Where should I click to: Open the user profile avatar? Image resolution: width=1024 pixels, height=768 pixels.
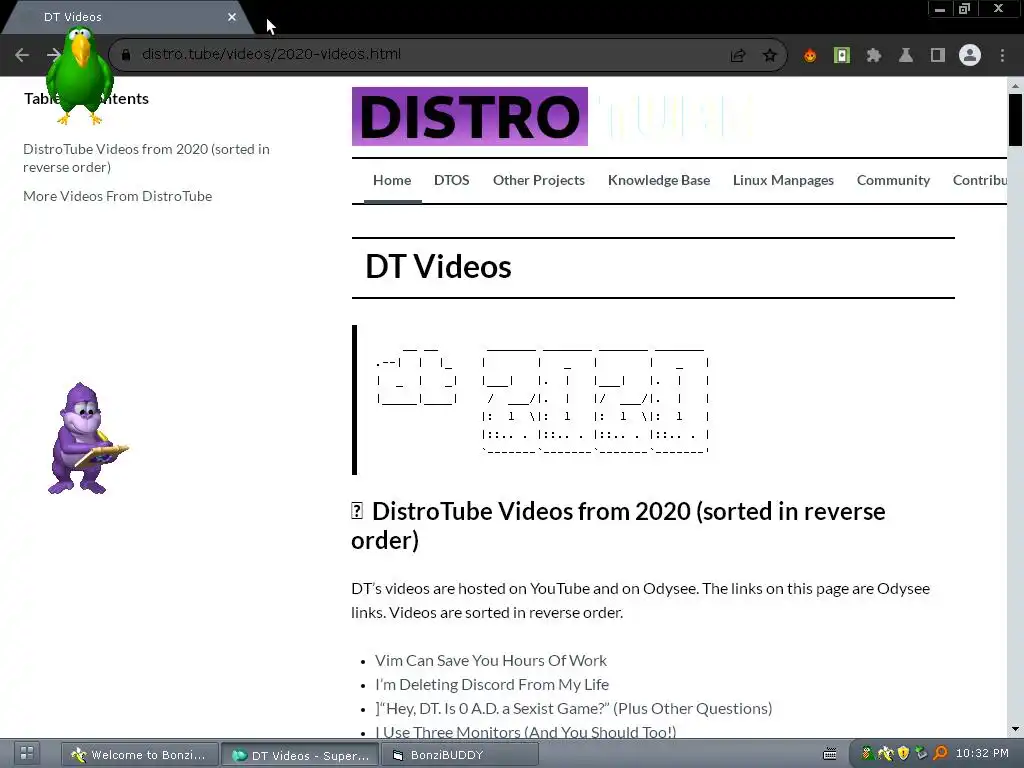(970, 56)
